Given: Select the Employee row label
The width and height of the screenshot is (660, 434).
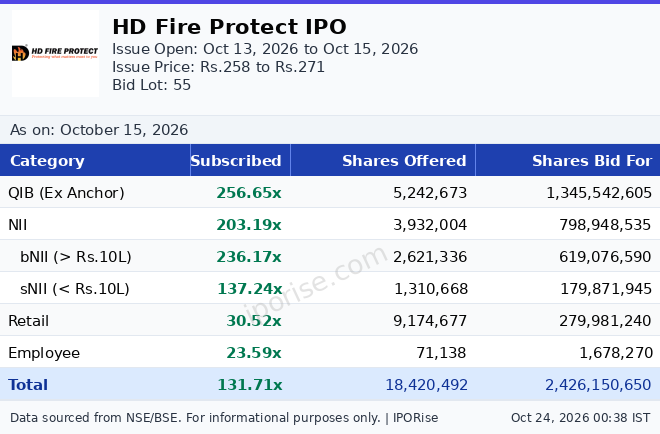Looking at the screenshot, I should [44, 353].
